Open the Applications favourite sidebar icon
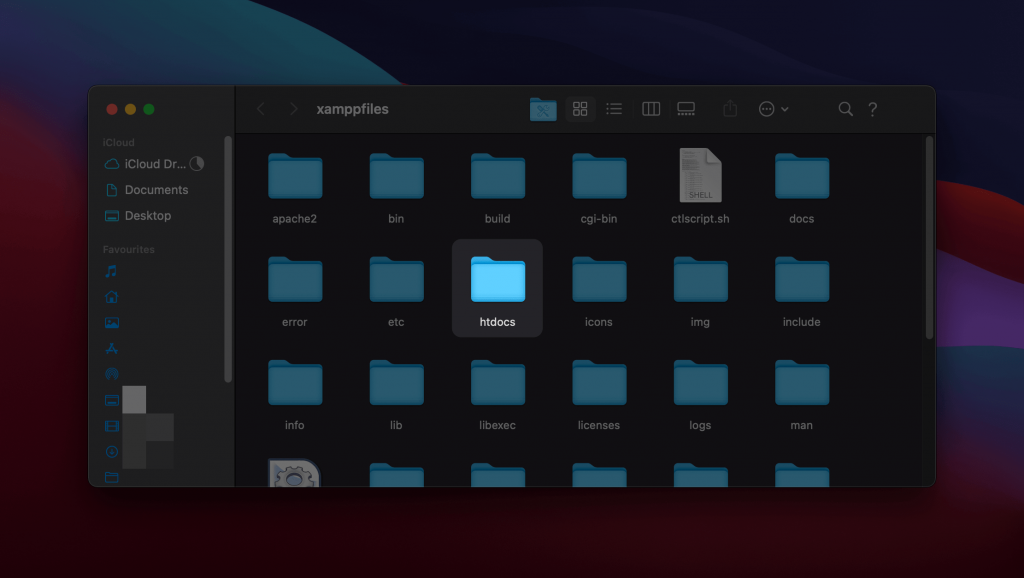 [112, 348]
